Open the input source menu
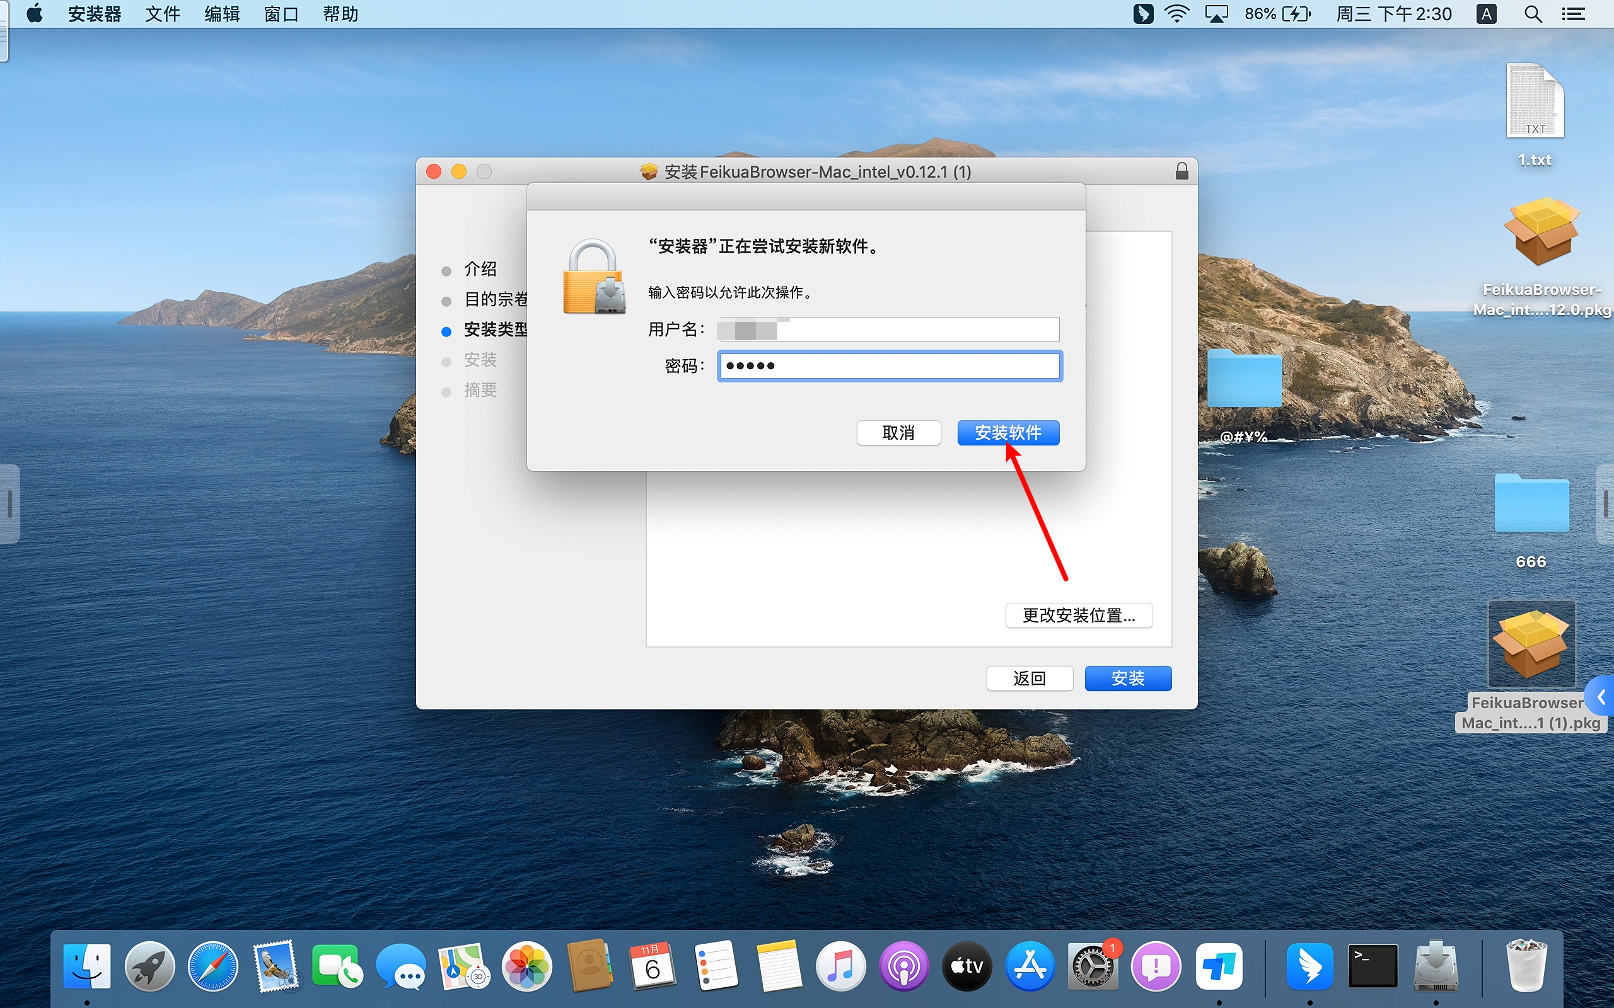This screenshot has width=1614, height=1008. tap(1487, 14)
